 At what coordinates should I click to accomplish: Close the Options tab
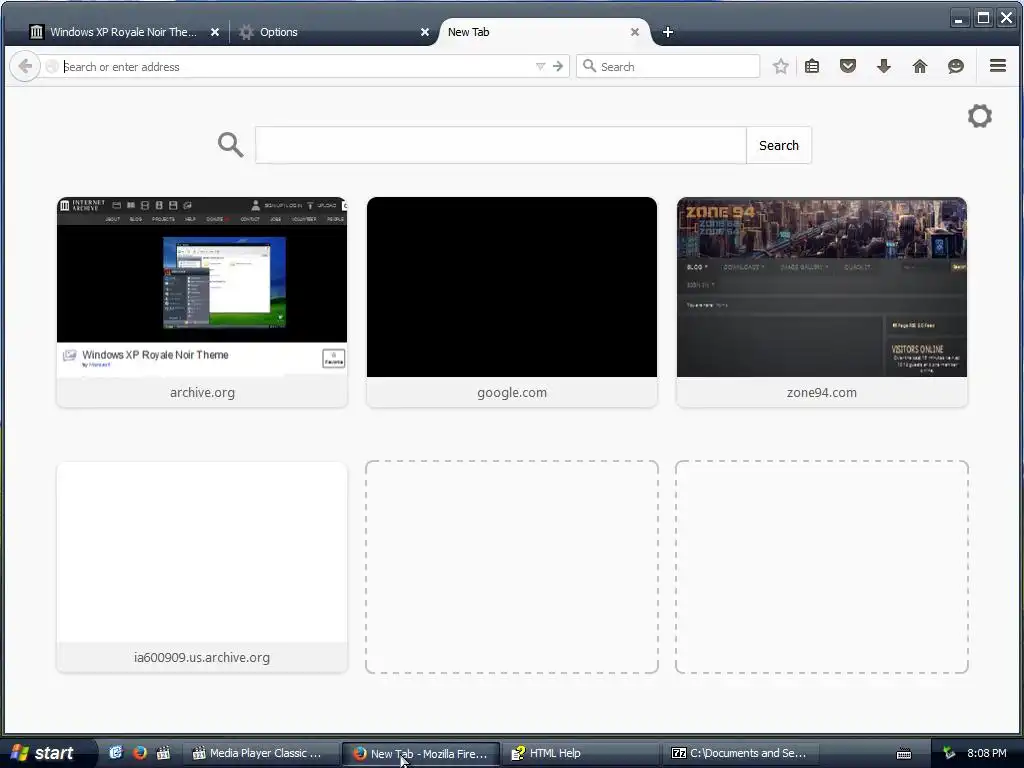[x=424, y=32]
